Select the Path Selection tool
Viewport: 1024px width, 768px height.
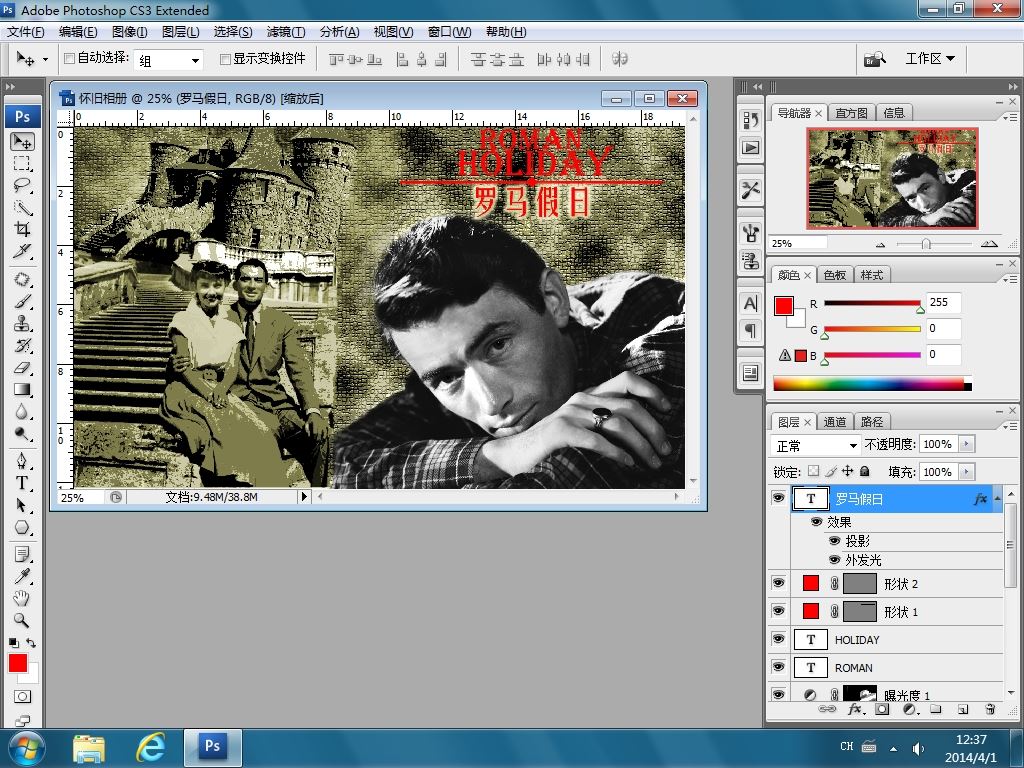(x=22, y=505)
